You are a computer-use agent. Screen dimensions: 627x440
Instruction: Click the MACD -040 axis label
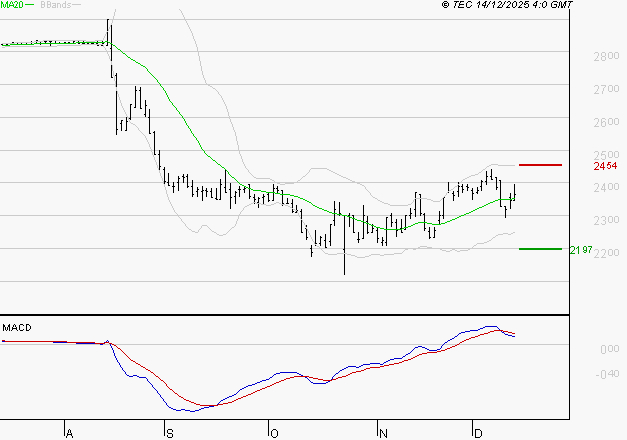tap(607, 374)
